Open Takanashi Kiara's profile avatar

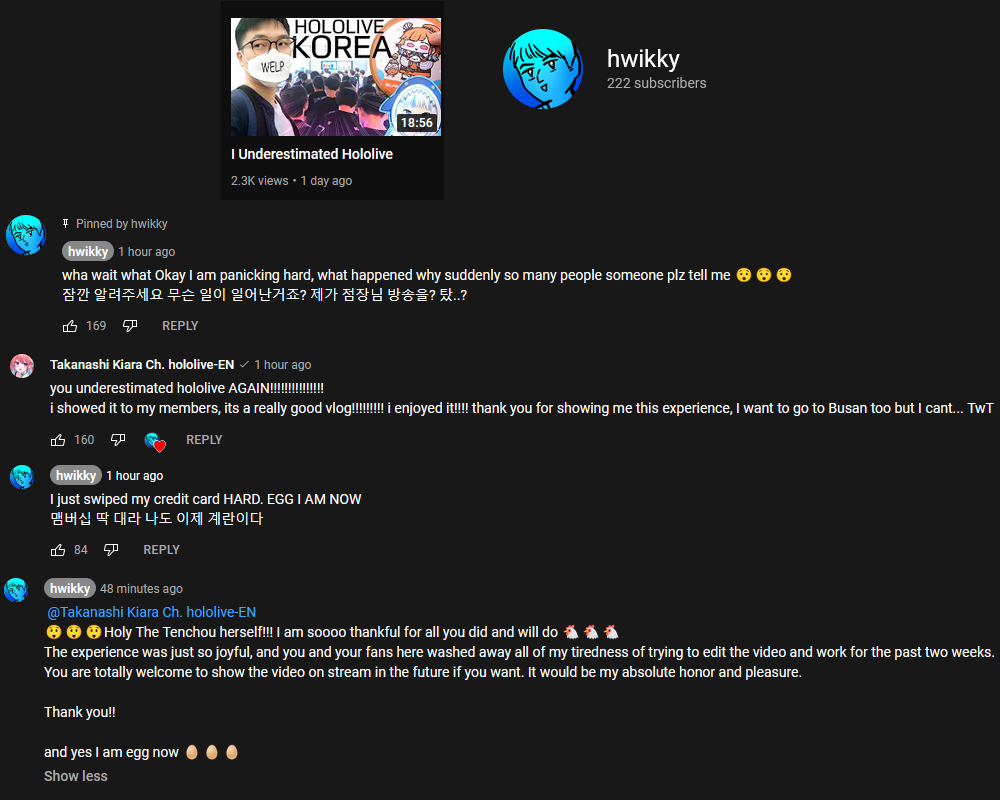click(x=22, y=366)
